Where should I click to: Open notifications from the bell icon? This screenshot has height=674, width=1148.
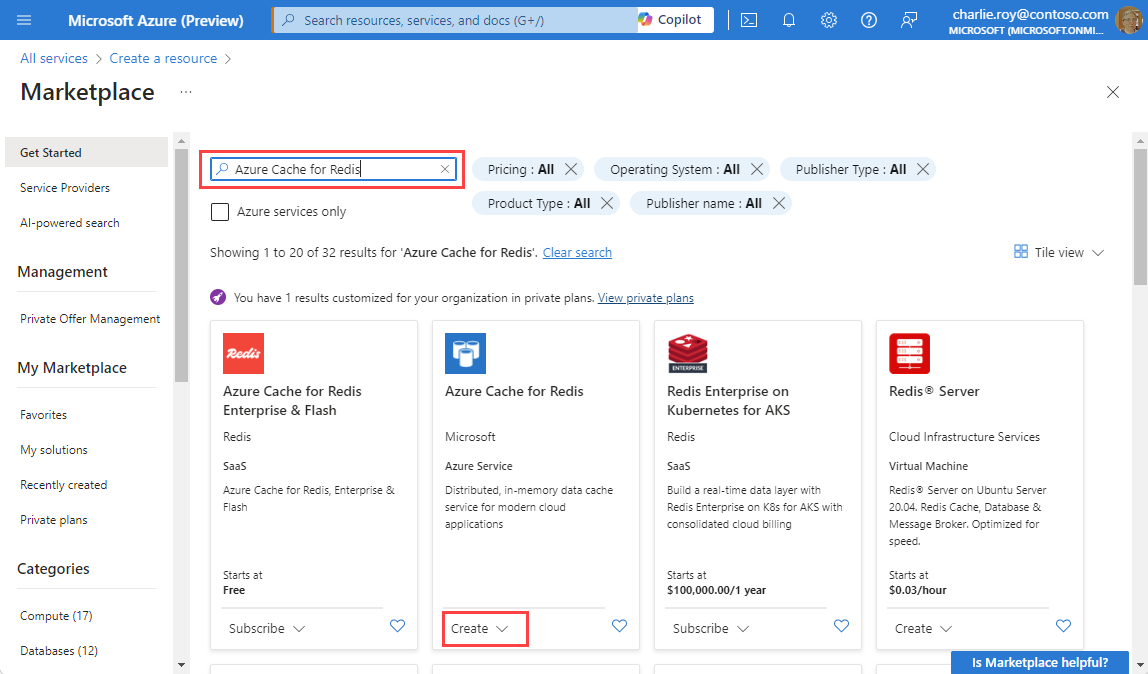pyautogui.click(x=788, y=19)
